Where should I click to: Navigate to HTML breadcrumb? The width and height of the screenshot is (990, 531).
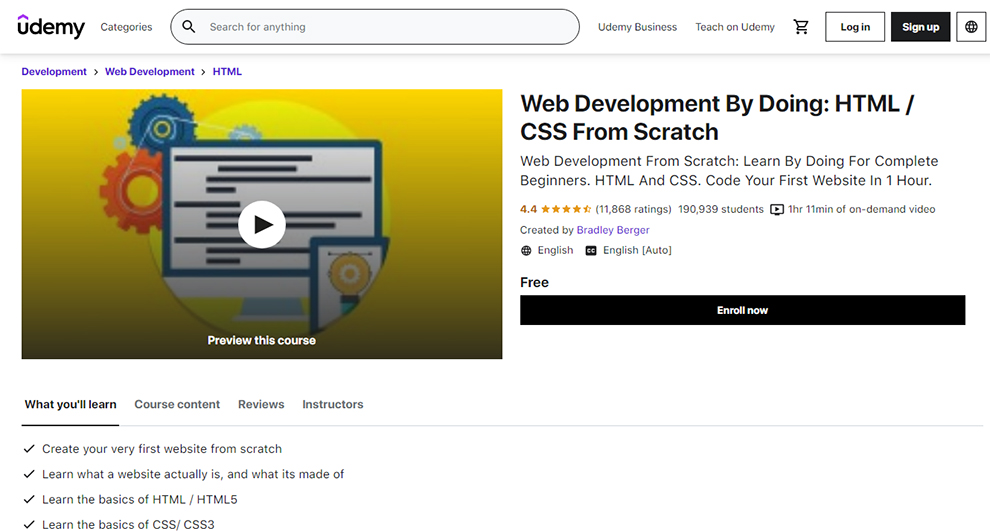click(227, 71)
